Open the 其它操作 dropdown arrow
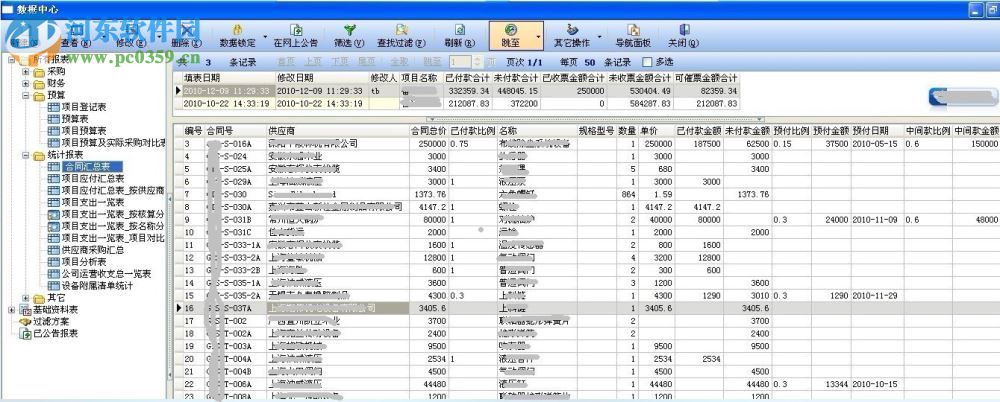The image size is (1000, 402). click(599, 36)
